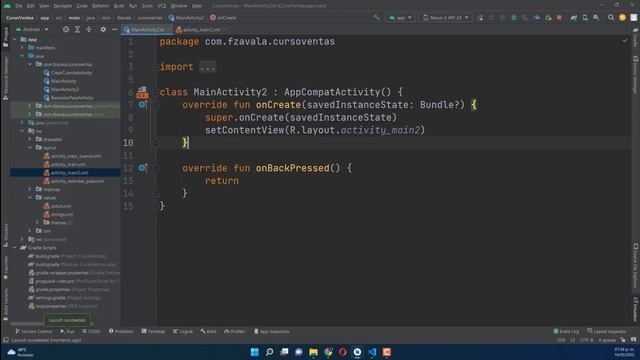Screen dimensions: 640x360
Task: Open the Terminal tool window
Action: [x=153, y=331]
